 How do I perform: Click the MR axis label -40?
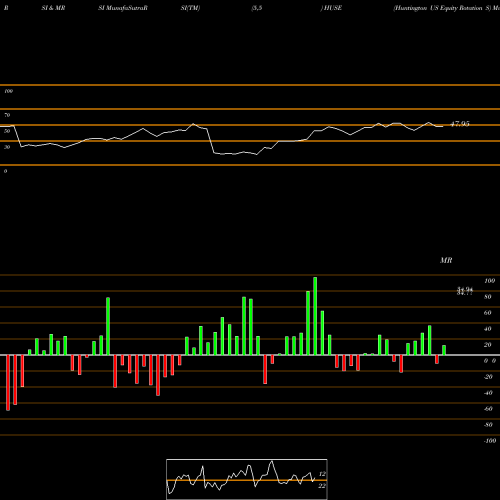tap(488, 393)
